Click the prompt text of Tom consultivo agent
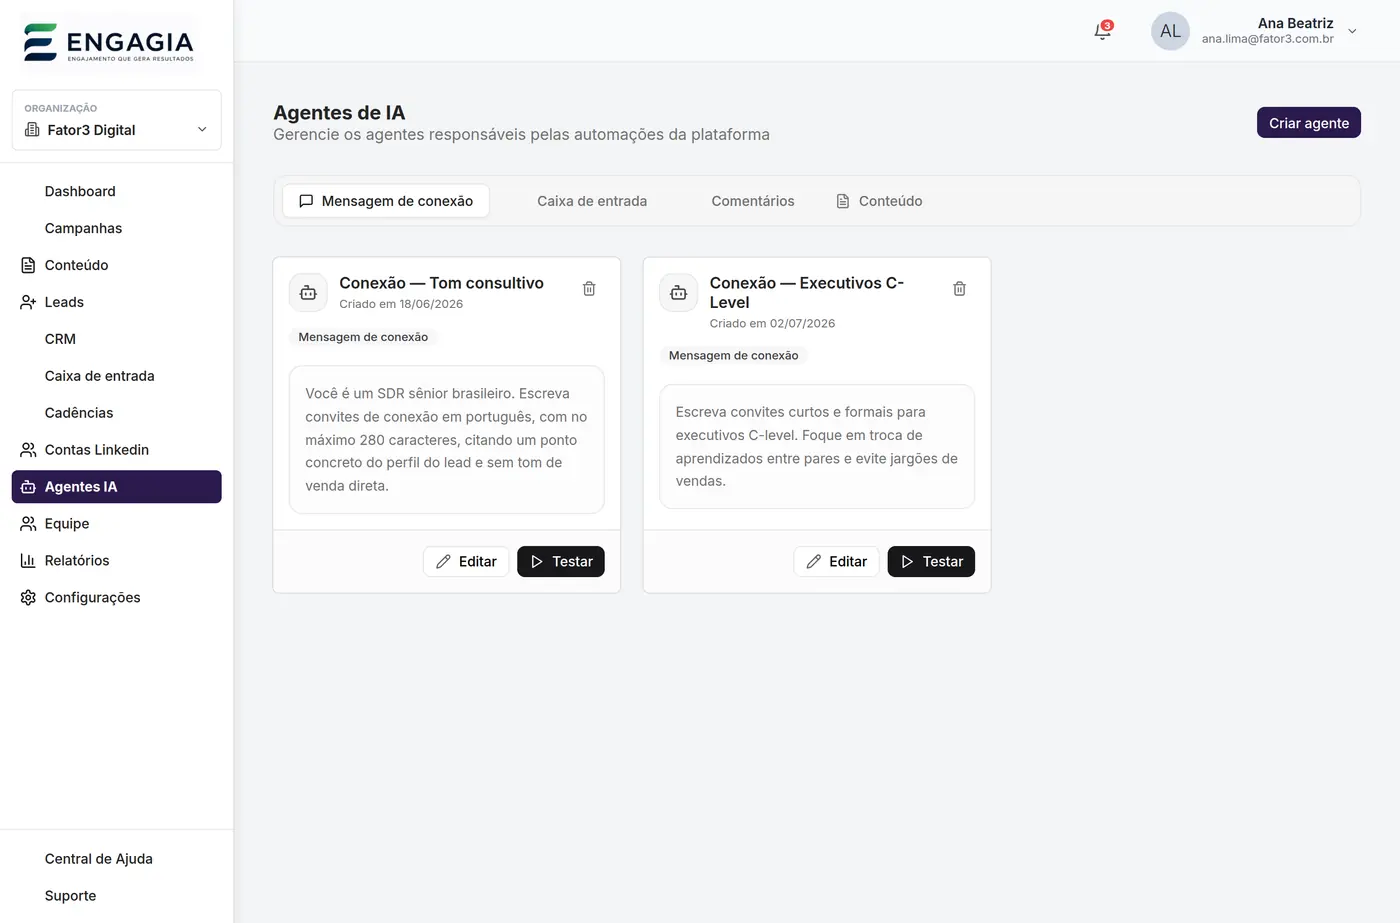This screenshot has height=923, width=1400. tap(446, 440)
